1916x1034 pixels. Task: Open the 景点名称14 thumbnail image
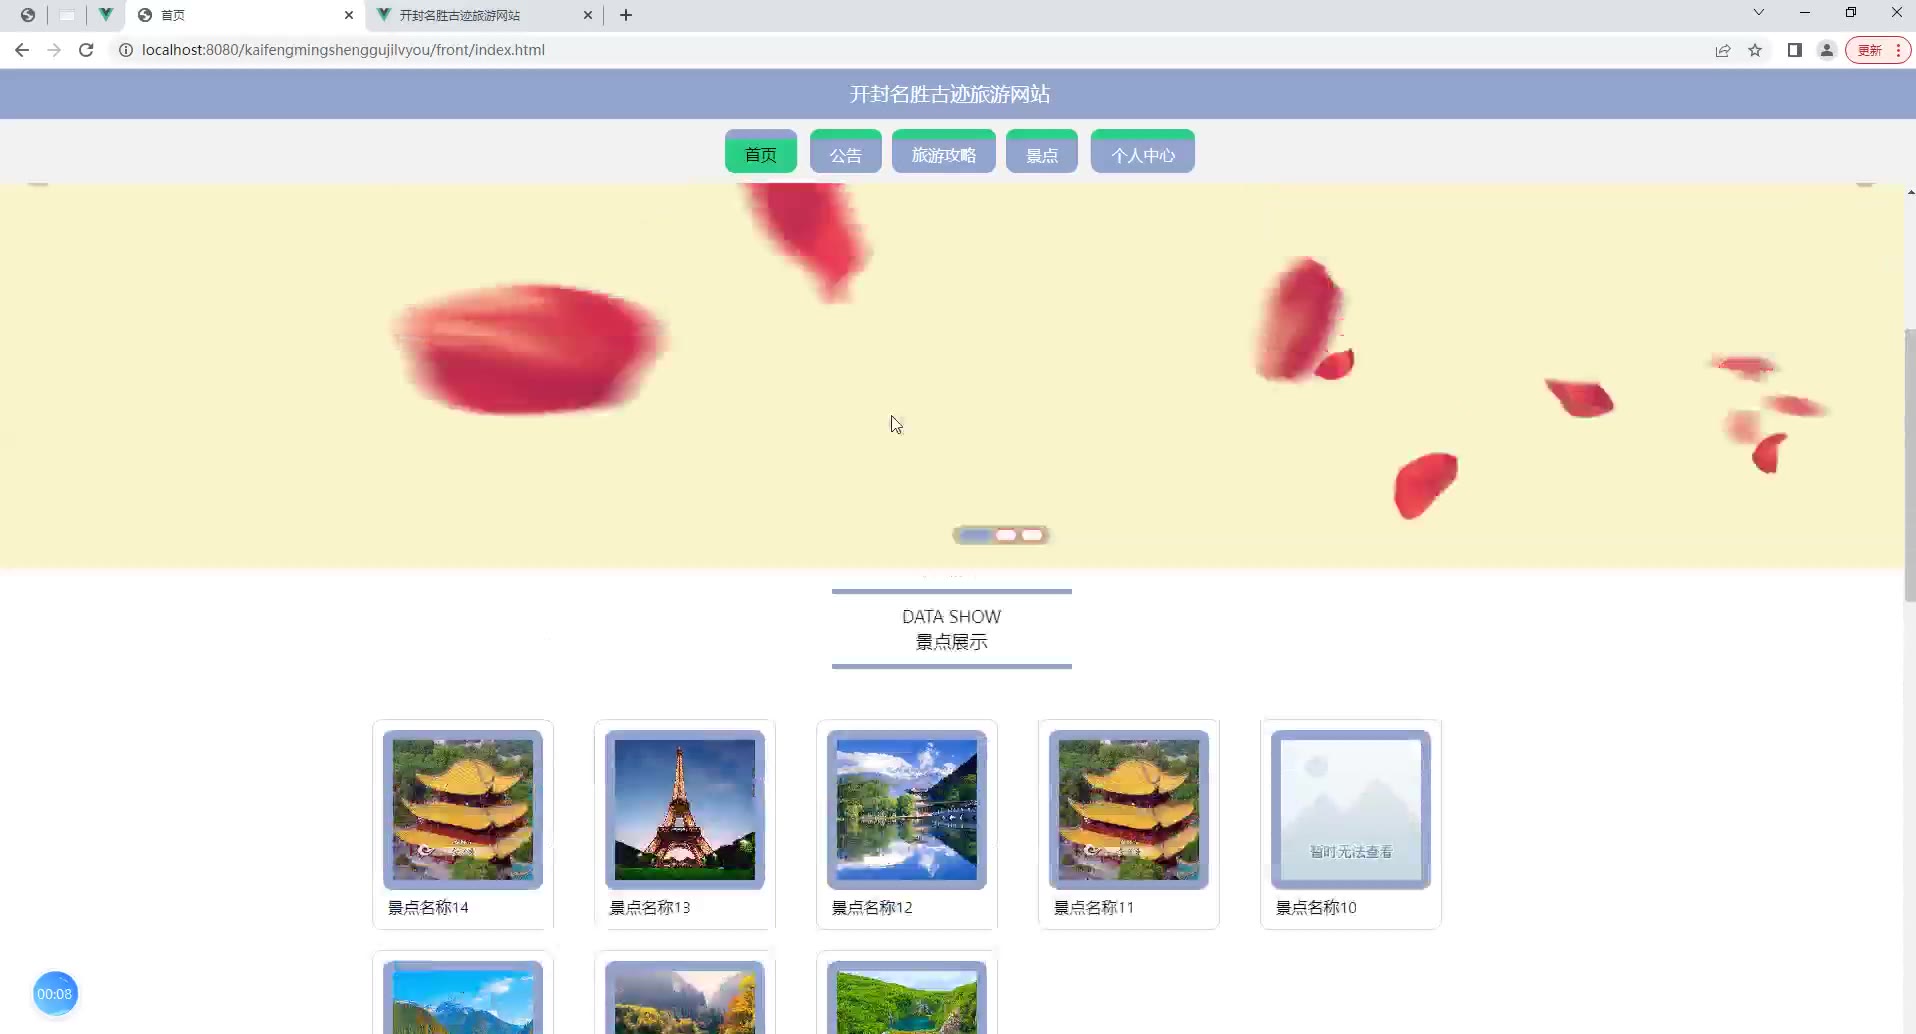463,810
